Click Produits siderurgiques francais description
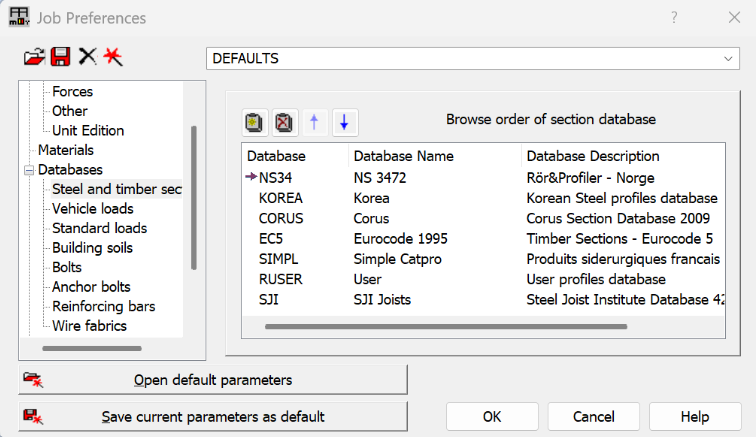The width and height of the screenshot is (756, 437). pyautogui.click(x=623, y=259)
